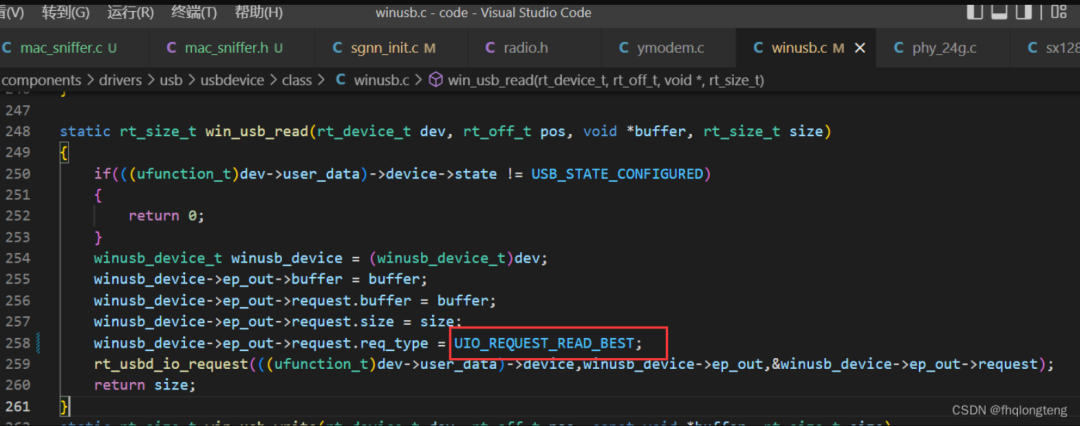Viewport: 1080px width, 426px height.
Task: Click the C icon on ymodem.c tab
Action: [624, 48]
